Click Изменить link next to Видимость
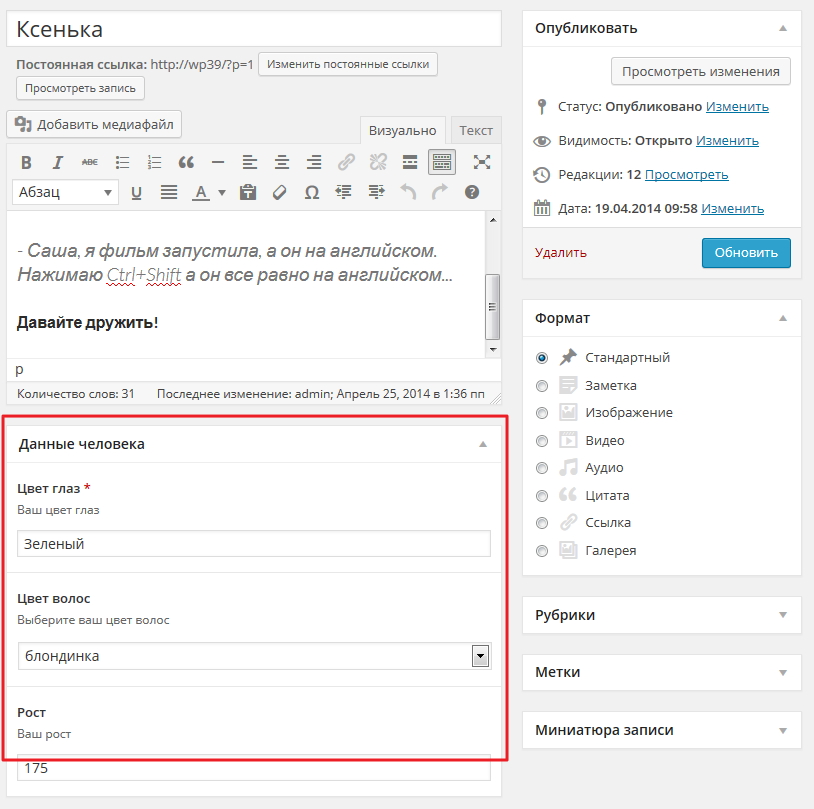This screenshot has width=814, height=809. click(x=727, y=141)
